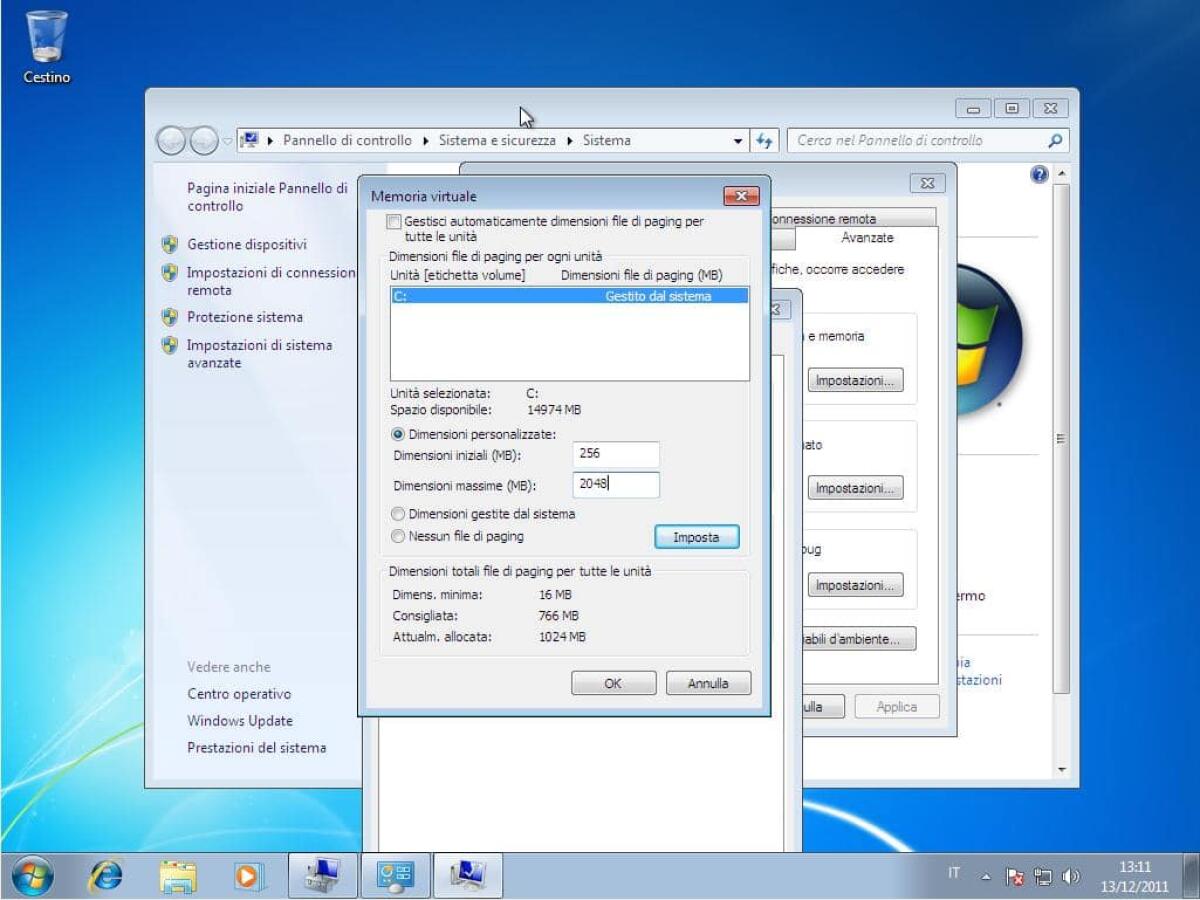This screenshot has height=900, width=1200.
Task: Open the 'Windows Update' link in the sidebar
Action: [240, 720]
